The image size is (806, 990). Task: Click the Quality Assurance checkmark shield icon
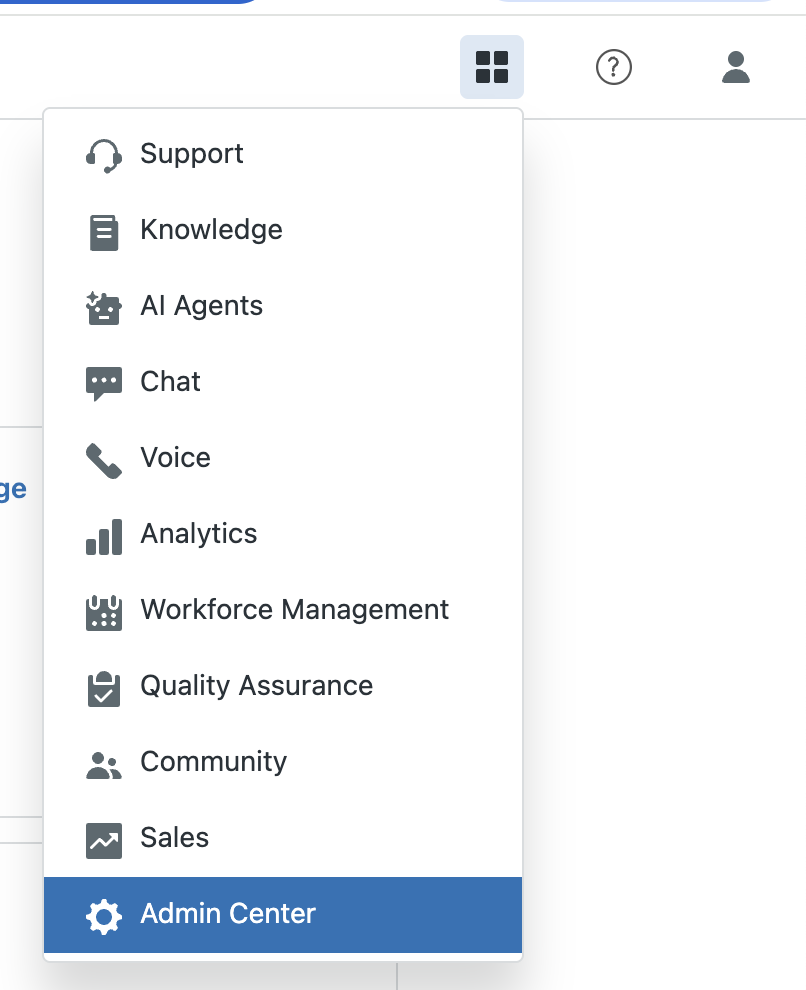(x=103, y=685)
